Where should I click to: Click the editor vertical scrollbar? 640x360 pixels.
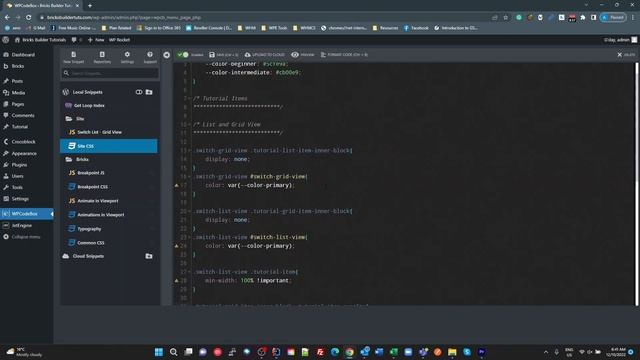tap(636, 184)
